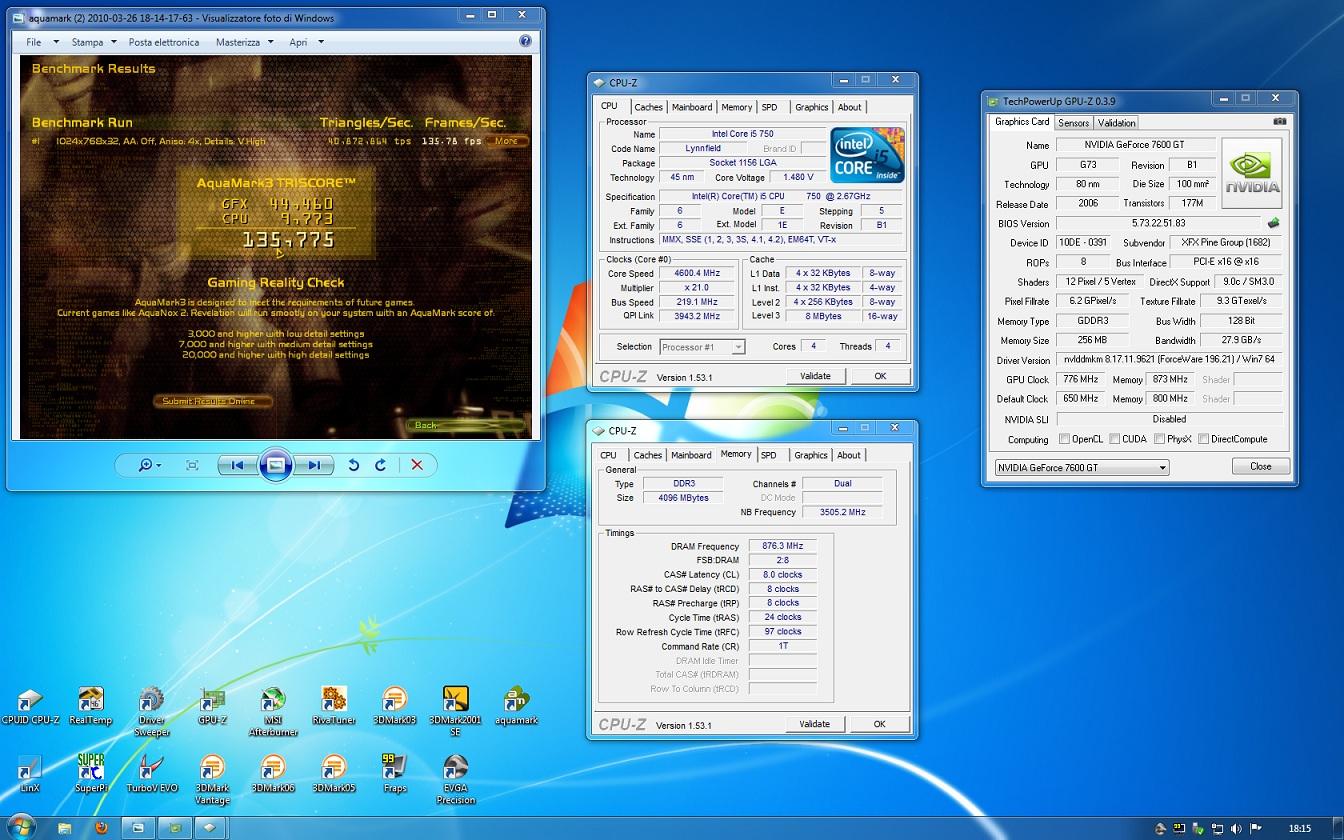
Task: Click the RivaTuner desktop icon
Action: coord(334,706)
